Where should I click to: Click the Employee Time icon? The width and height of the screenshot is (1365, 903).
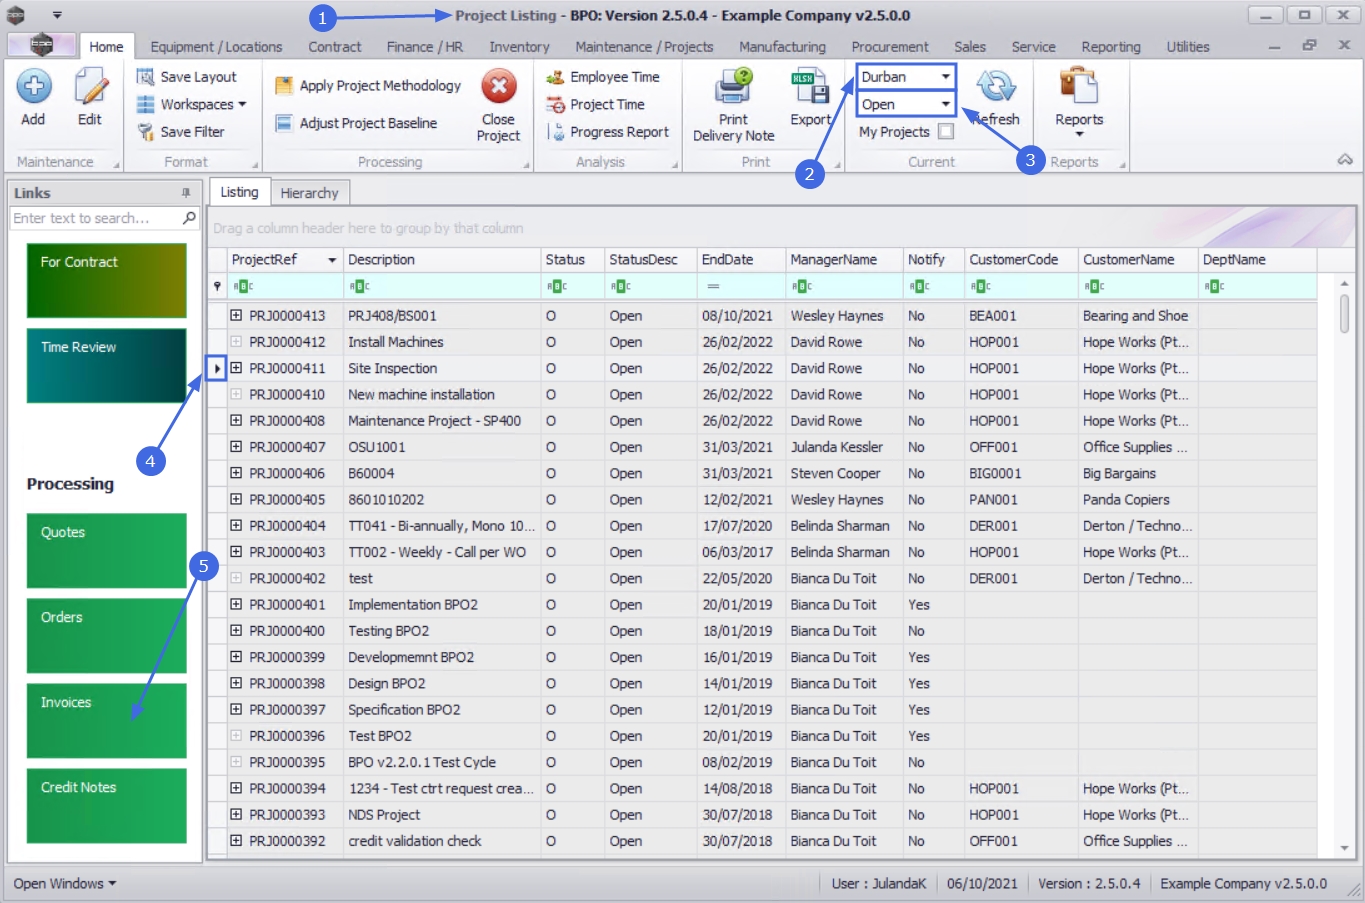tap(556, 77)
